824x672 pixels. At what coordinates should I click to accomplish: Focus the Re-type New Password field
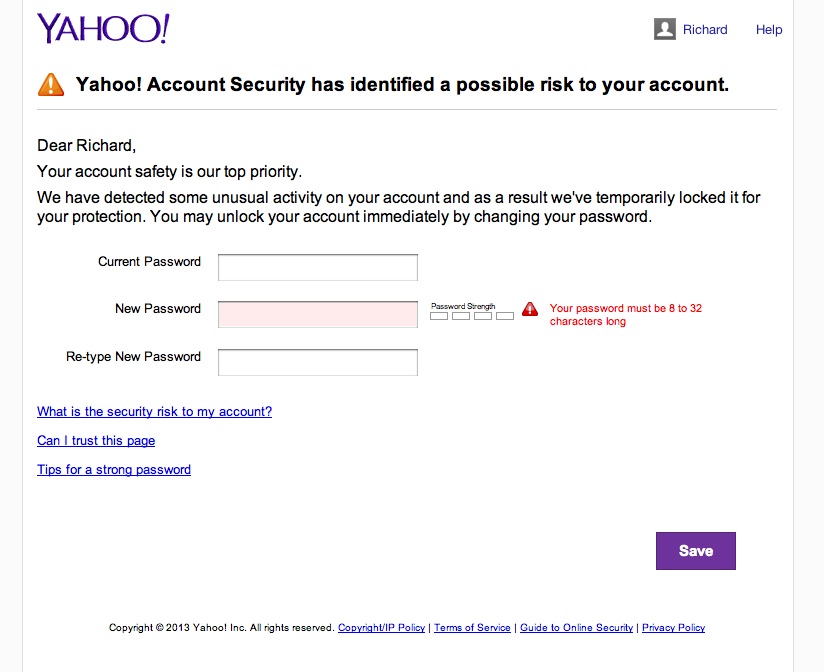click(x=318, y=362)
